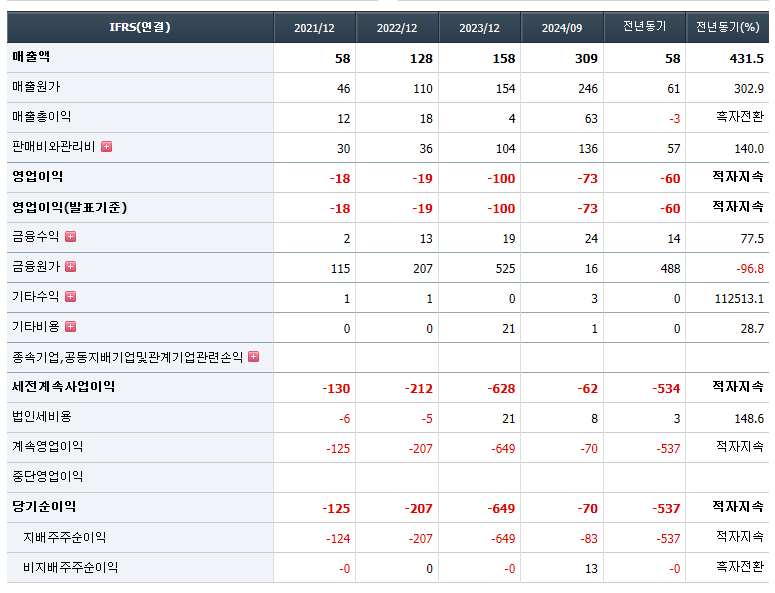Click the -124 value in 지배주주순이익 row

pyautogui.click(x=338, y=539)
